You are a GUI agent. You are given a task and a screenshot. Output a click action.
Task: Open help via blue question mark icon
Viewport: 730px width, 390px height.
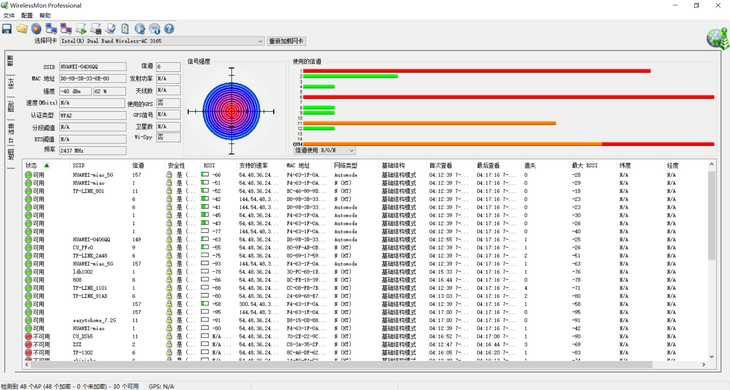point(169,29)
